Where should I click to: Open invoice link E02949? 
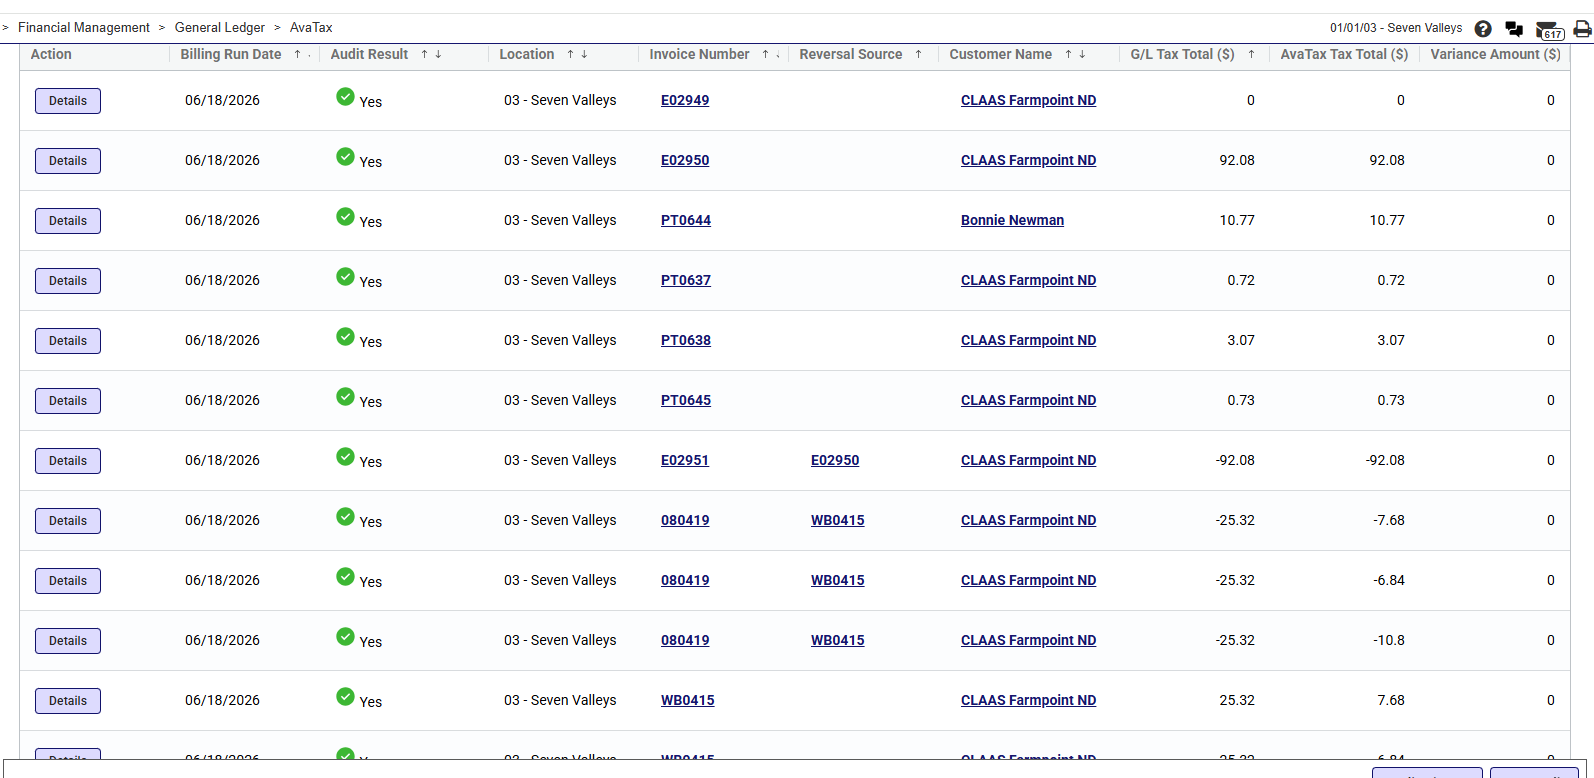(x=685, y=101)
